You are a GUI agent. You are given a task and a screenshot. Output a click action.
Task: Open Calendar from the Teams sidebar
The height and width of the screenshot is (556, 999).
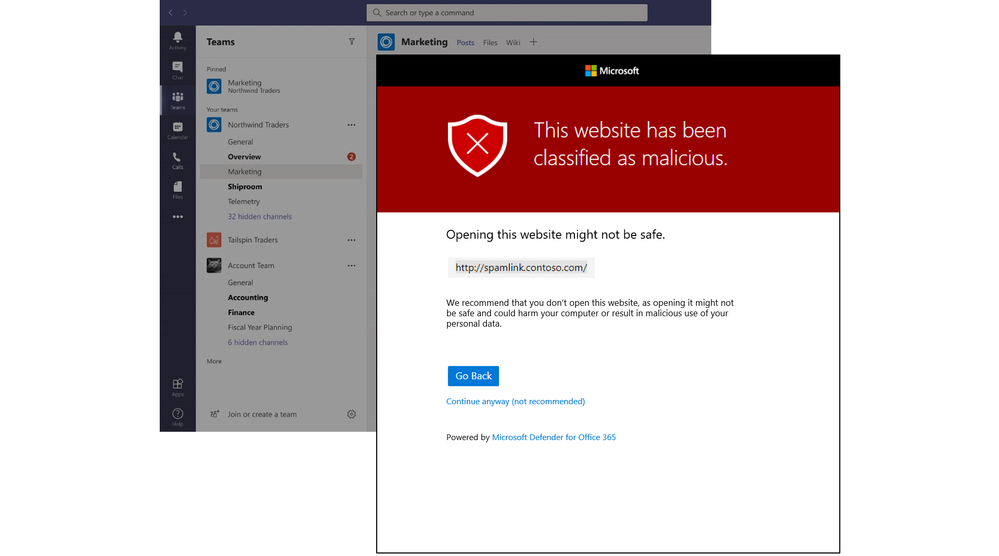pyautogui.click(x=178, y=130)
